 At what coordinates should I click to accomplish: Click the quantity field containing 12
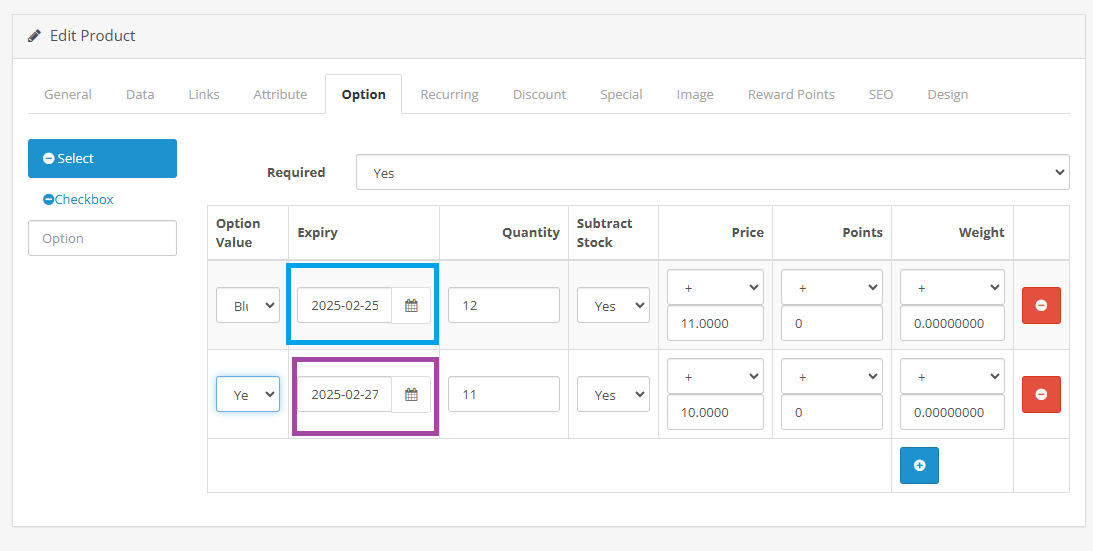[x=503, y=305]
